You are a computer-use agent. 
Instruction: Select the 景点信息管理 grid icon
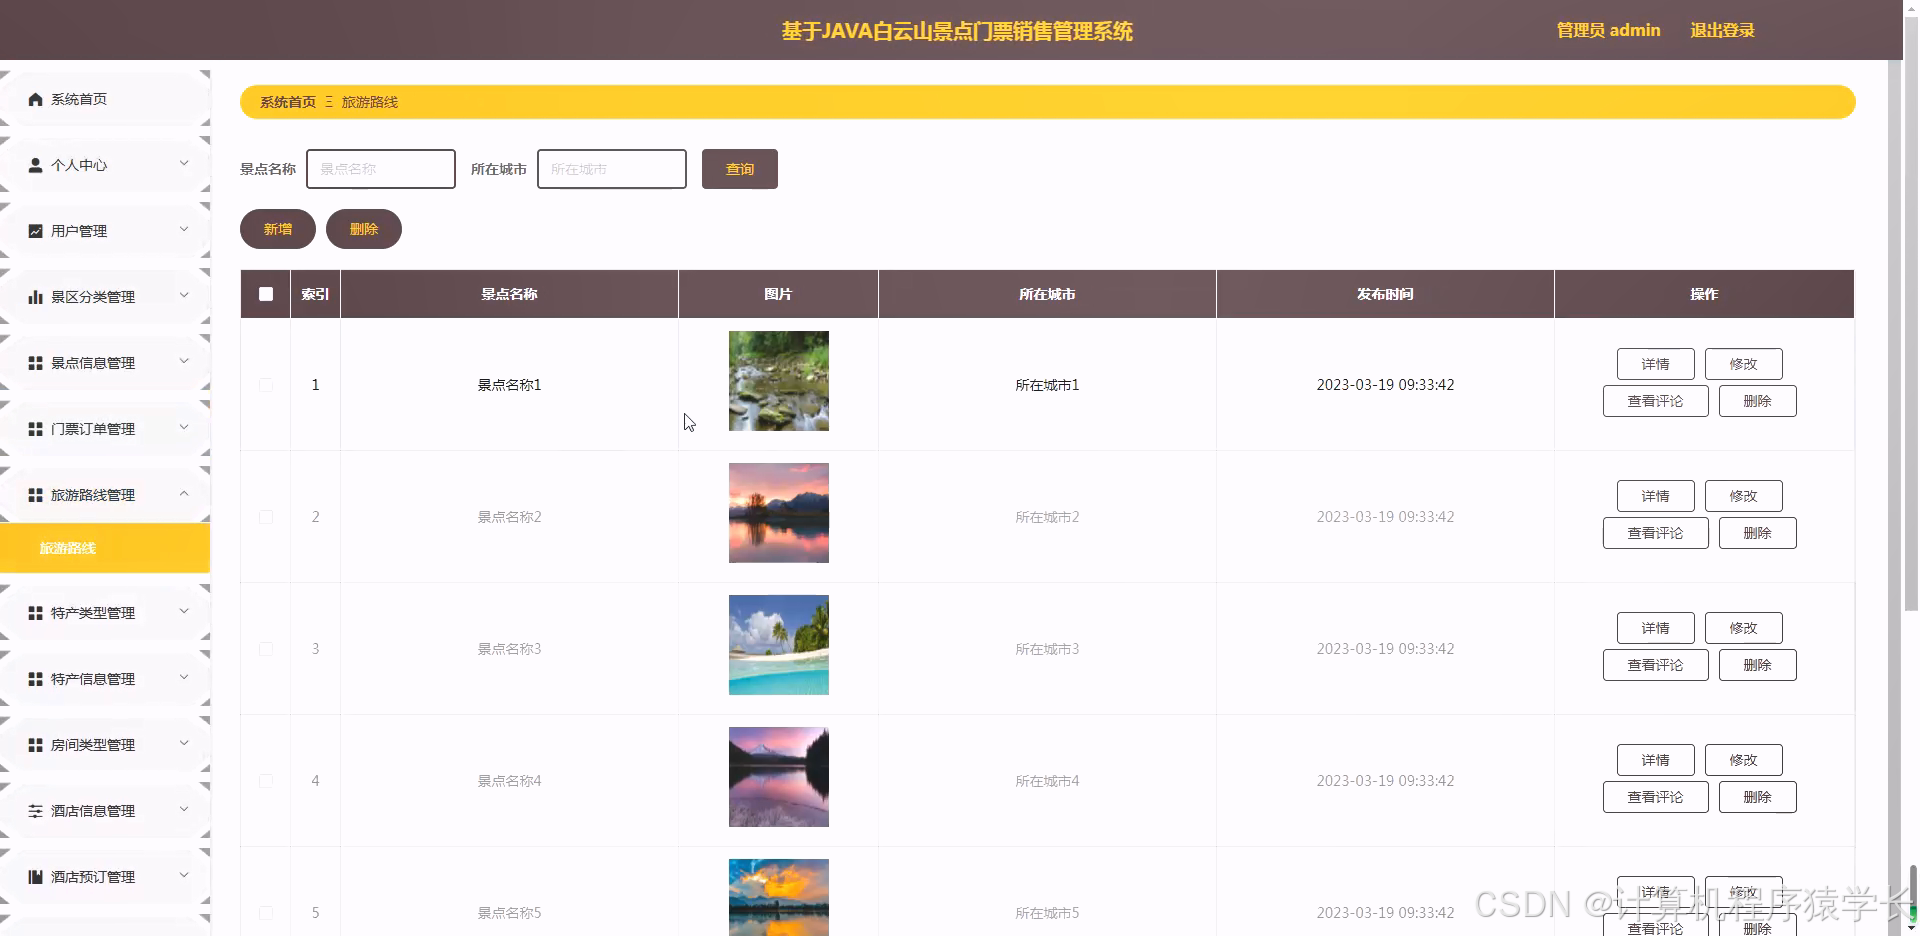(x=35, y=362)
